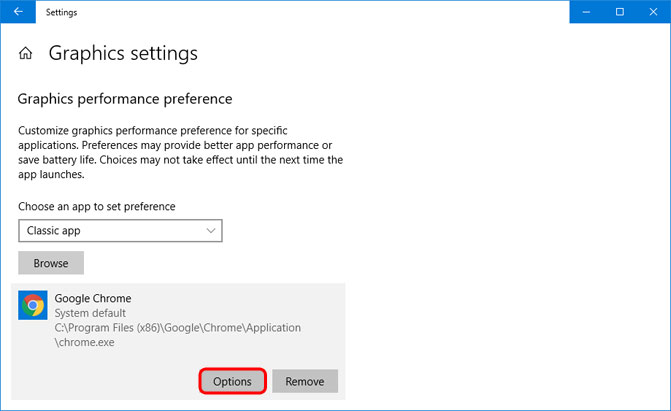Remove Google Chrome from the list
This screenshot has width=671, height=411.
305,382
